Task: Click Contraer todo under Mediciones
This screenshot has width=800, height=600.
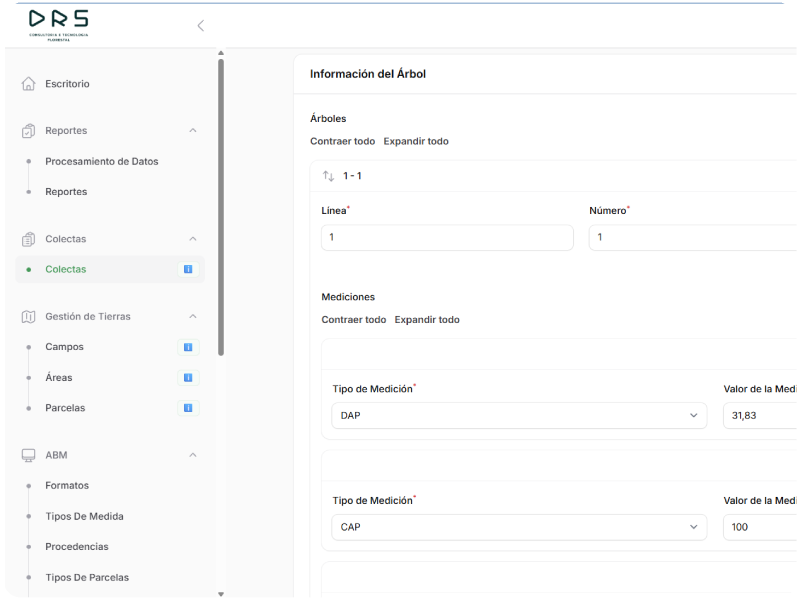Action: (x=353, y=320)
